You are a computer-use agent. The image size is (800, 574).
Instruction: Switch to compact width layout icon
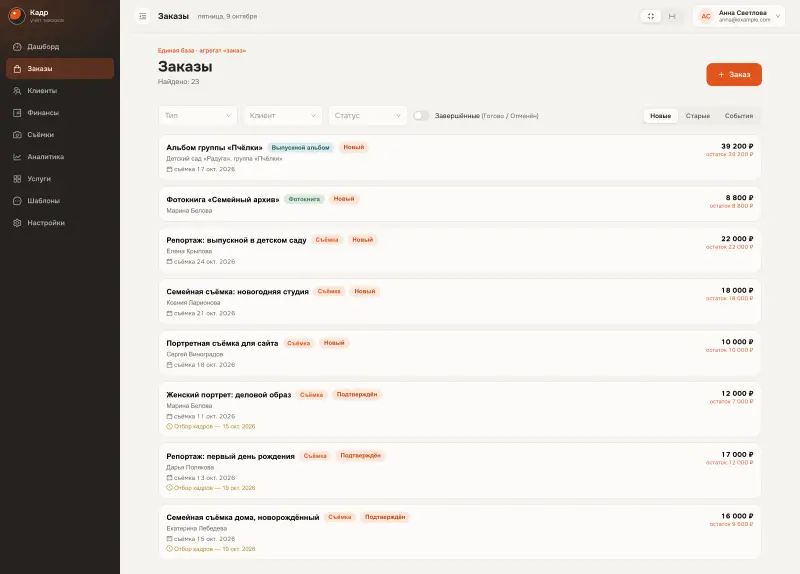(651, 16)
